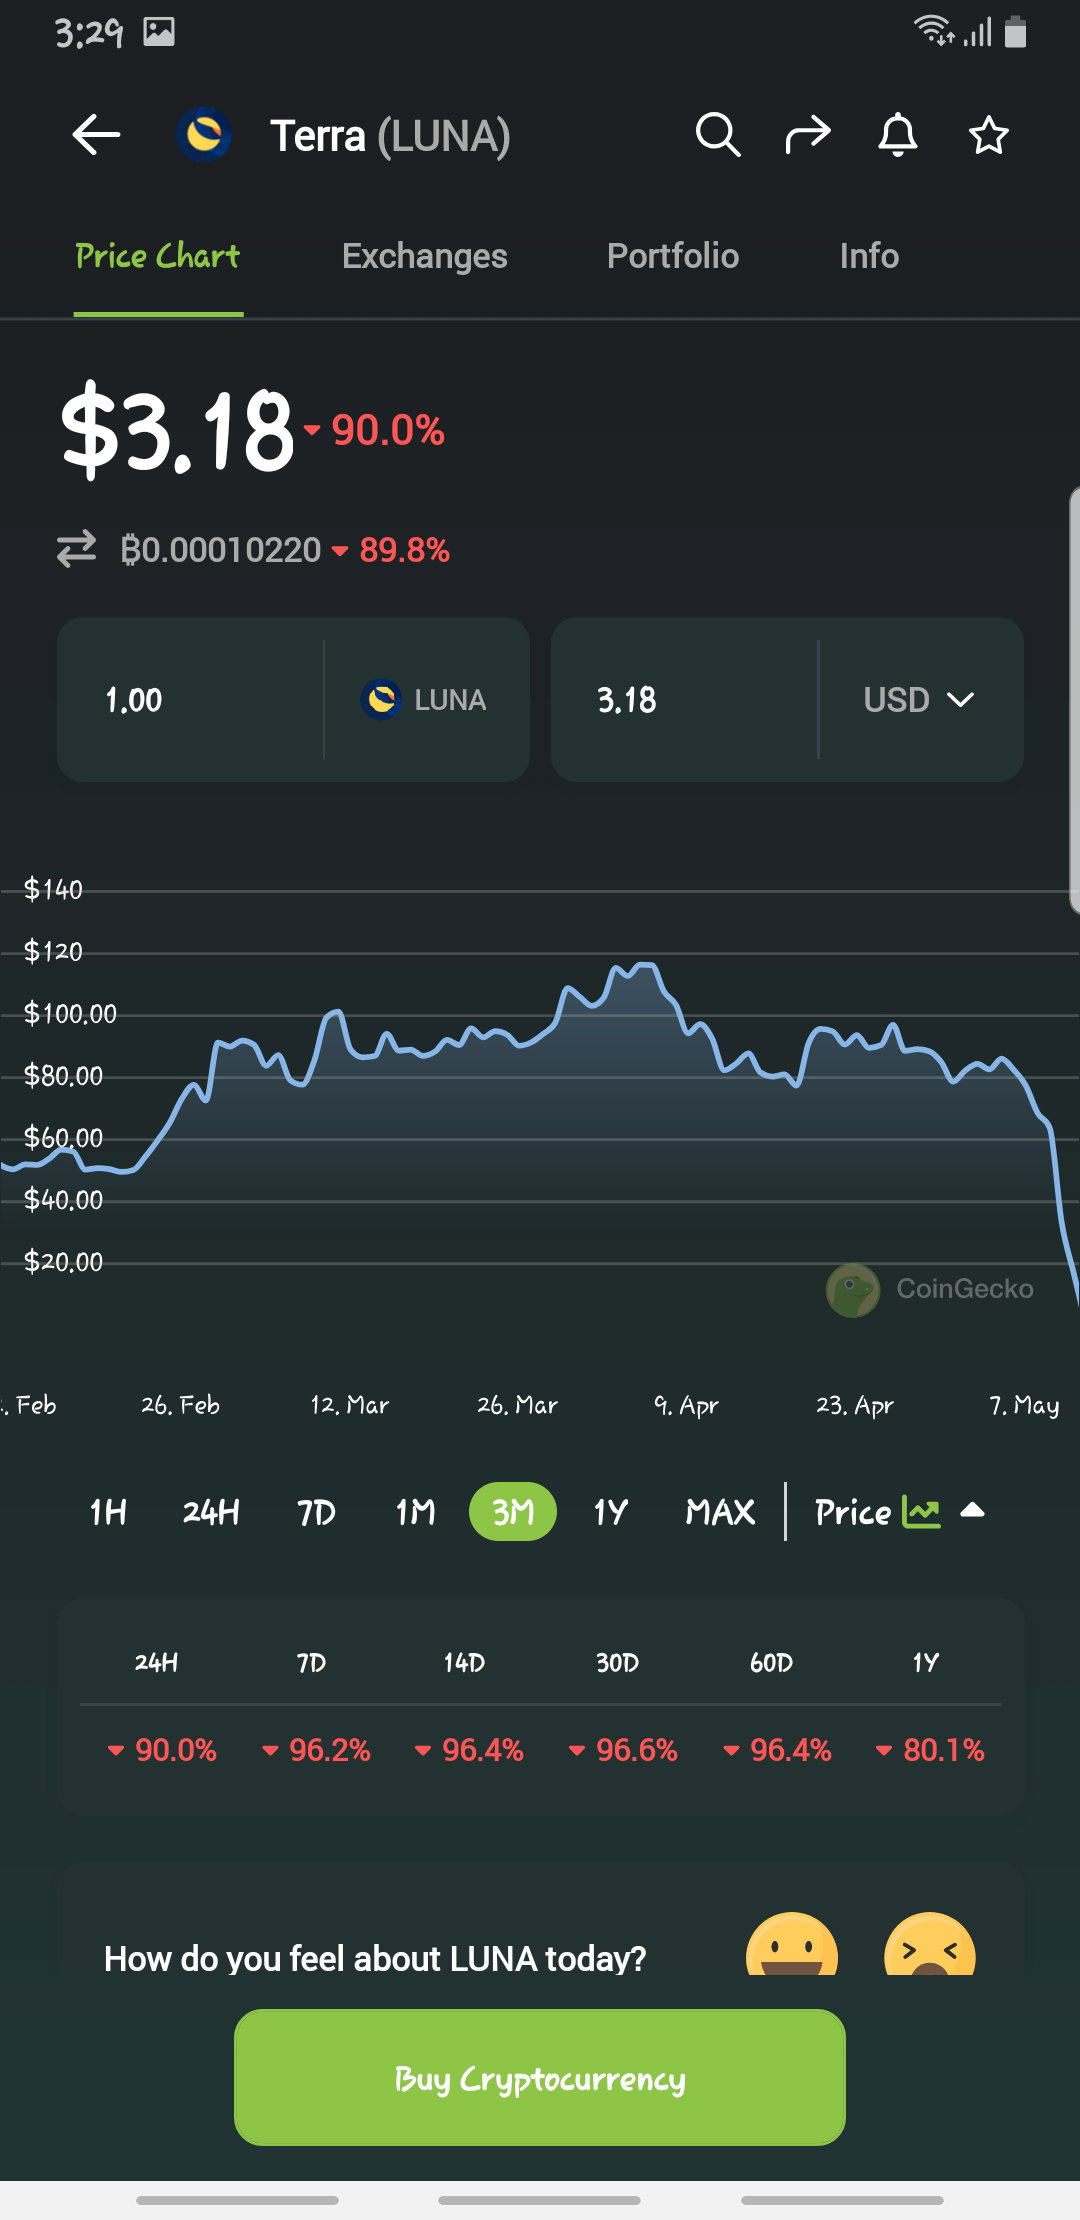Tap How do you feel about LUNA today

click(375, 1958)
